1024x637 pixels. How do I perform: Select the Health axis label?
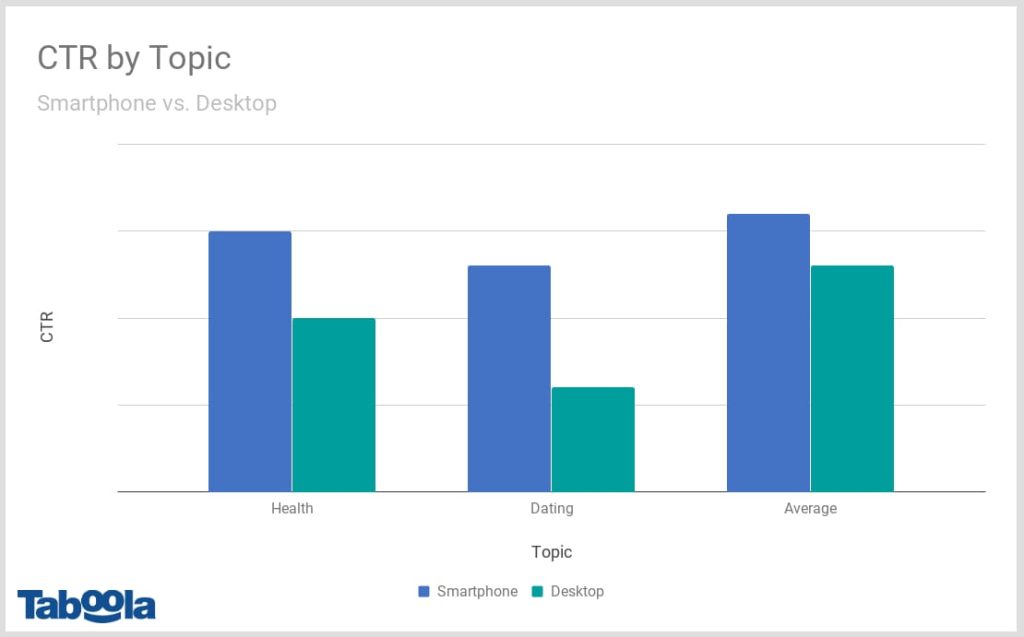click(292, 508)
